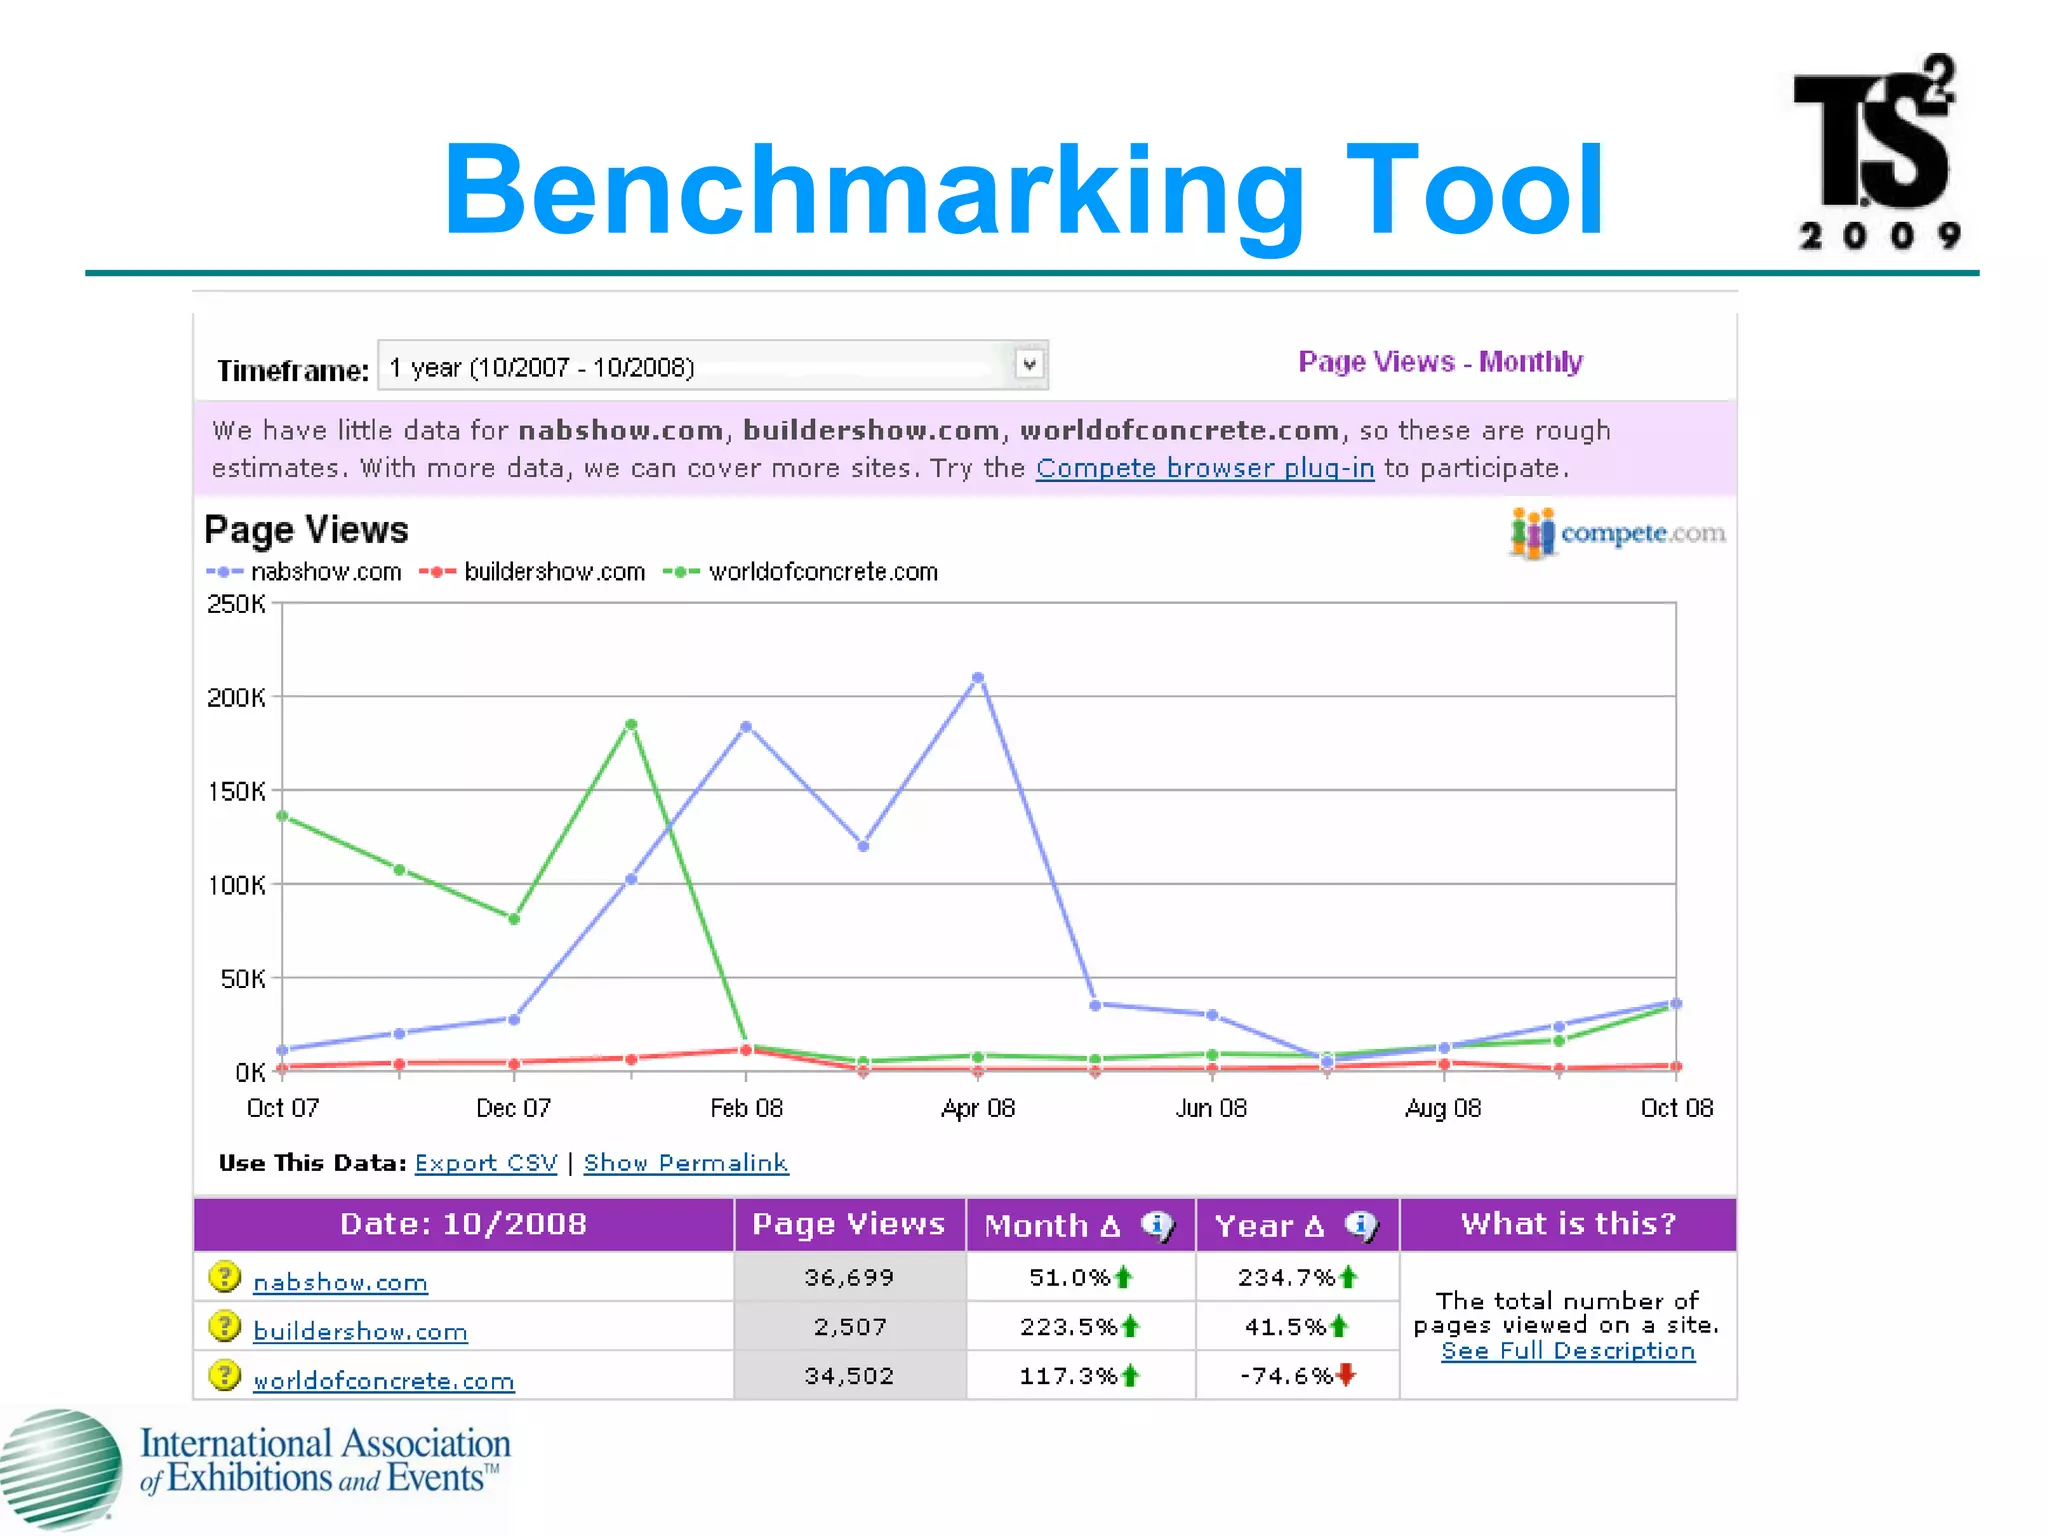Click the Year column header label
Viewport: 2048px width, 1536px height.
pyautogui.click(x=1269, y=1225)
